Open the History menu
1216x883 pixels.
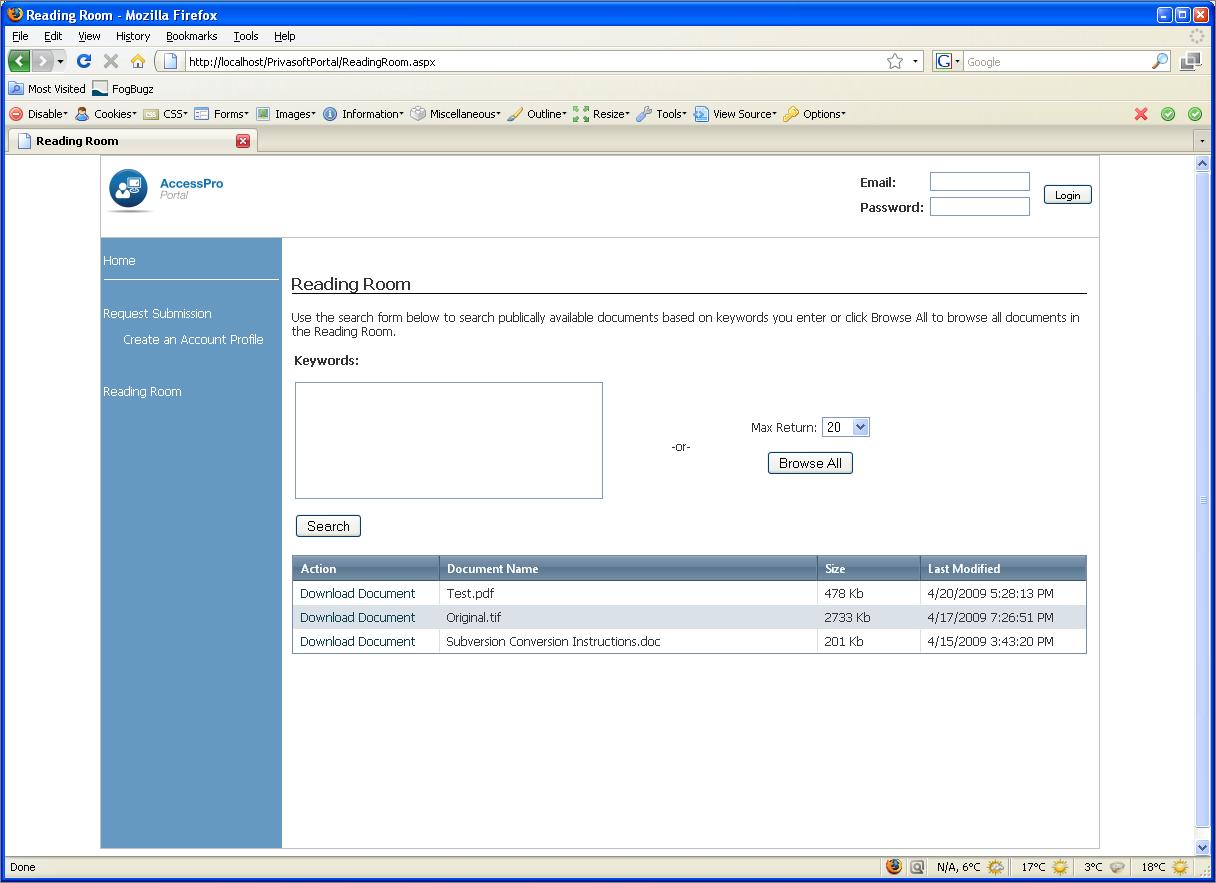133,36
